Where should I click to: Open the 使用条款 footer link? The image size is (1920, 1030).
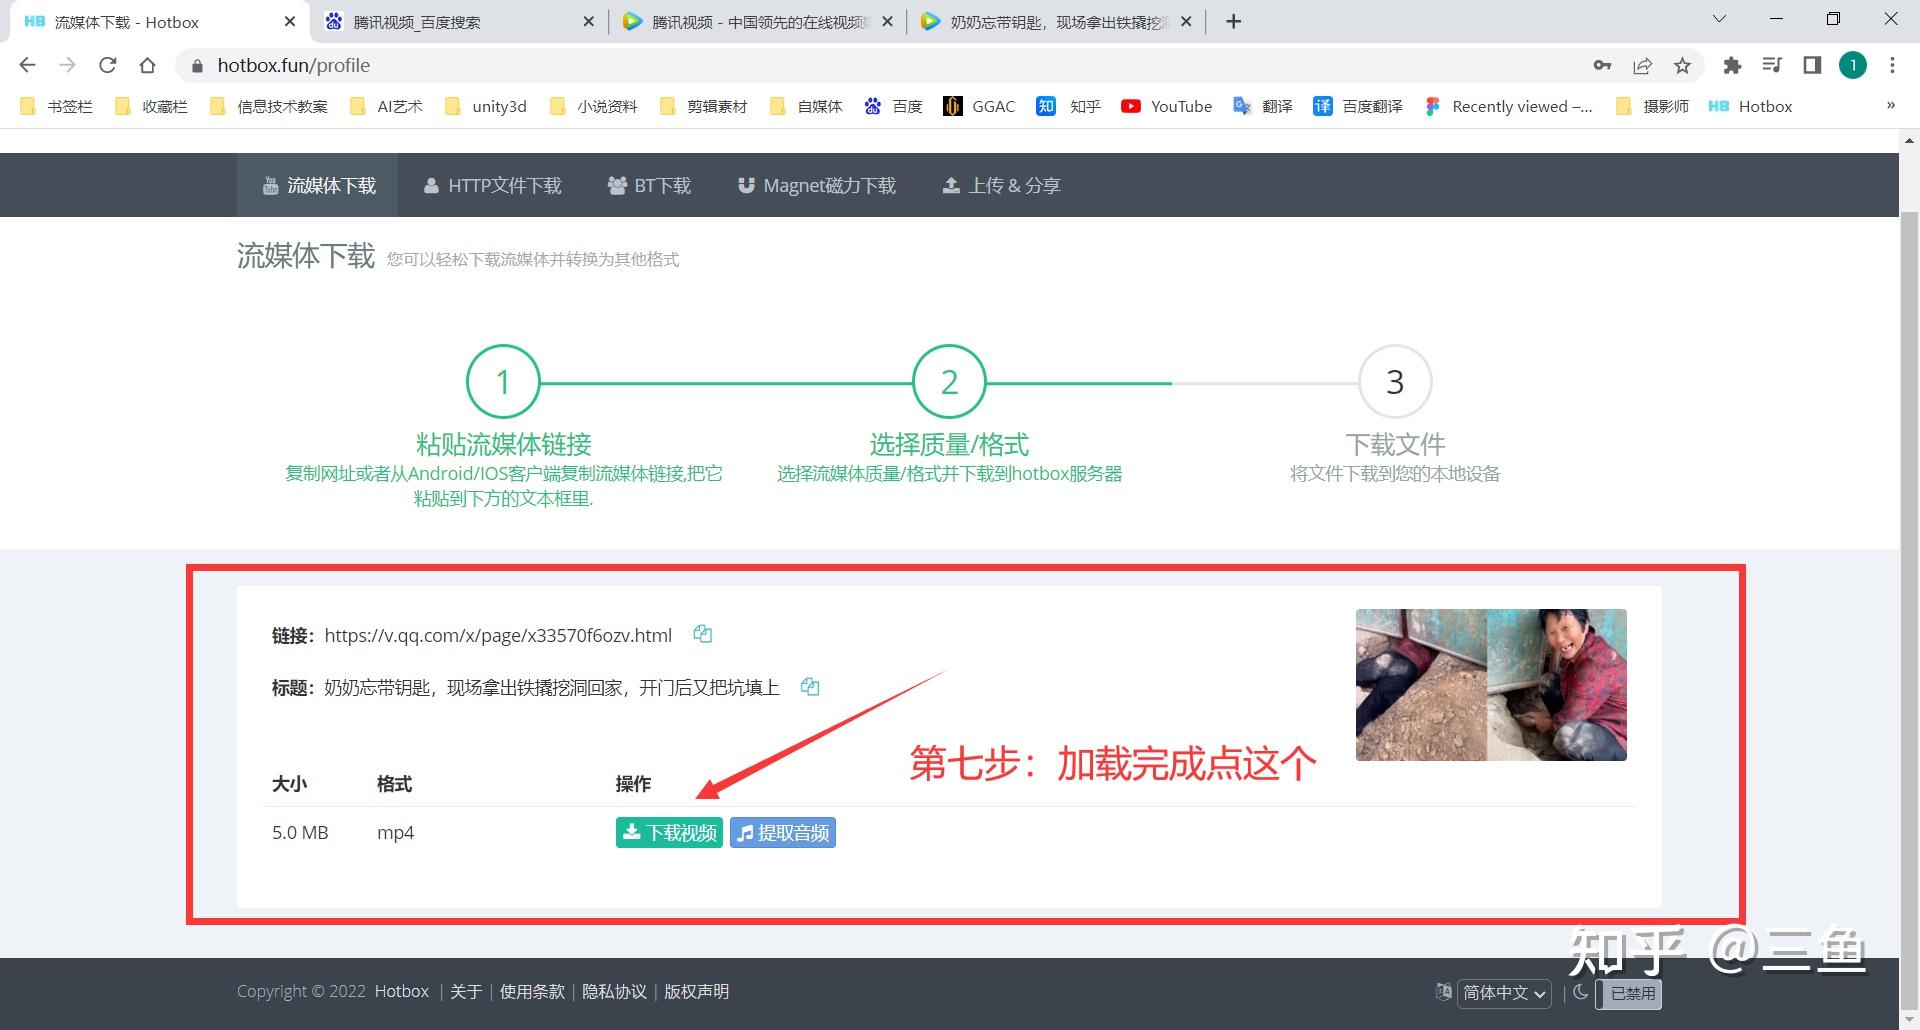tap(532, 992)
